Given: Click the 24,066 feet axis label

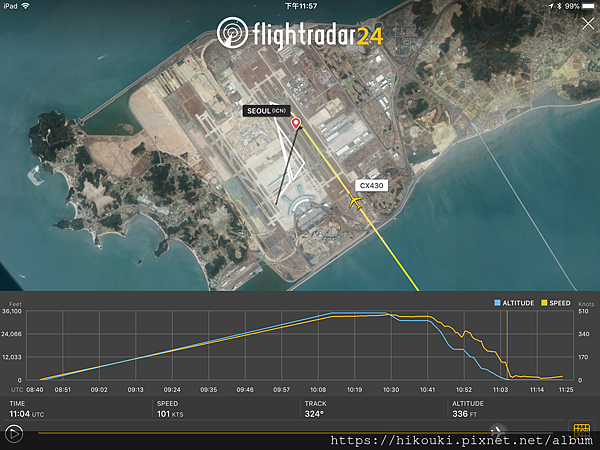Looking at the screenshot, I should pos(12,334).
